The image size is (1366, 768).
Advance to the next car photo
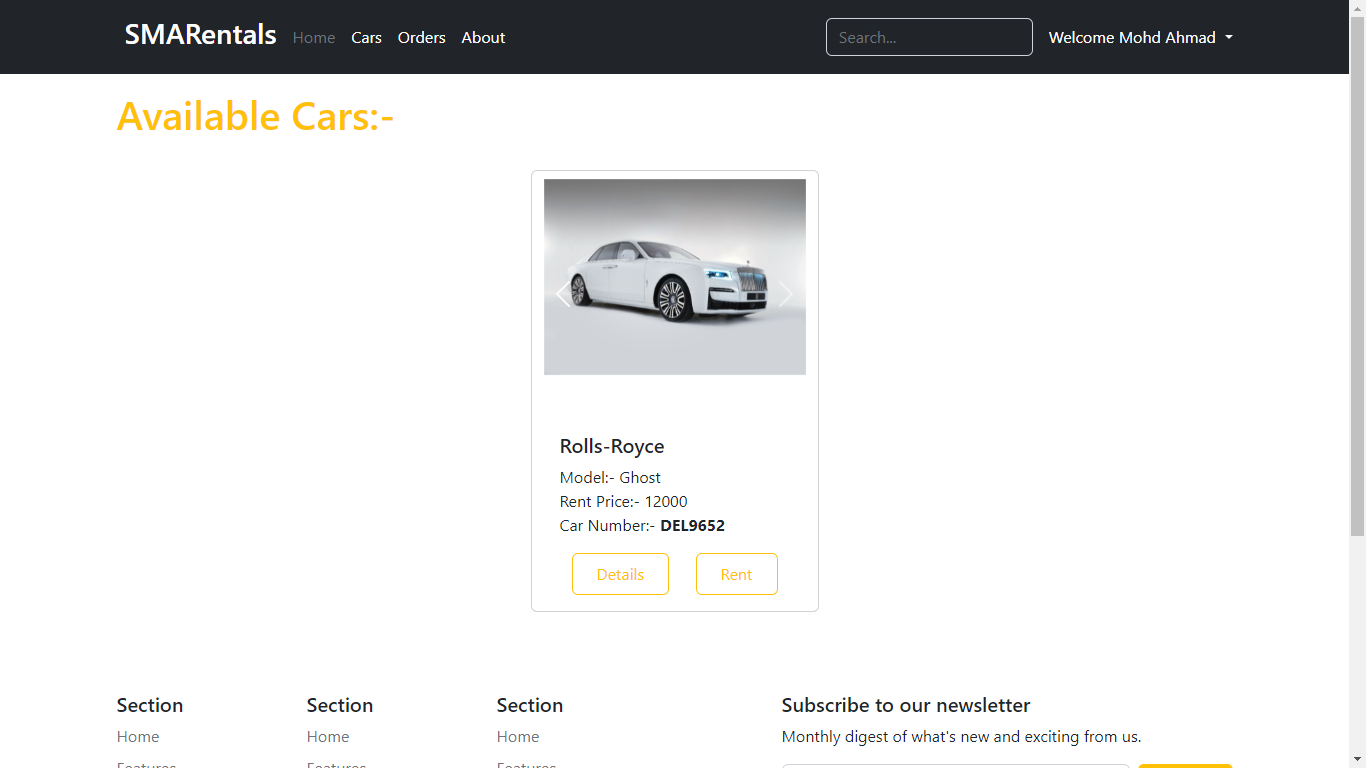pos(786,294)
